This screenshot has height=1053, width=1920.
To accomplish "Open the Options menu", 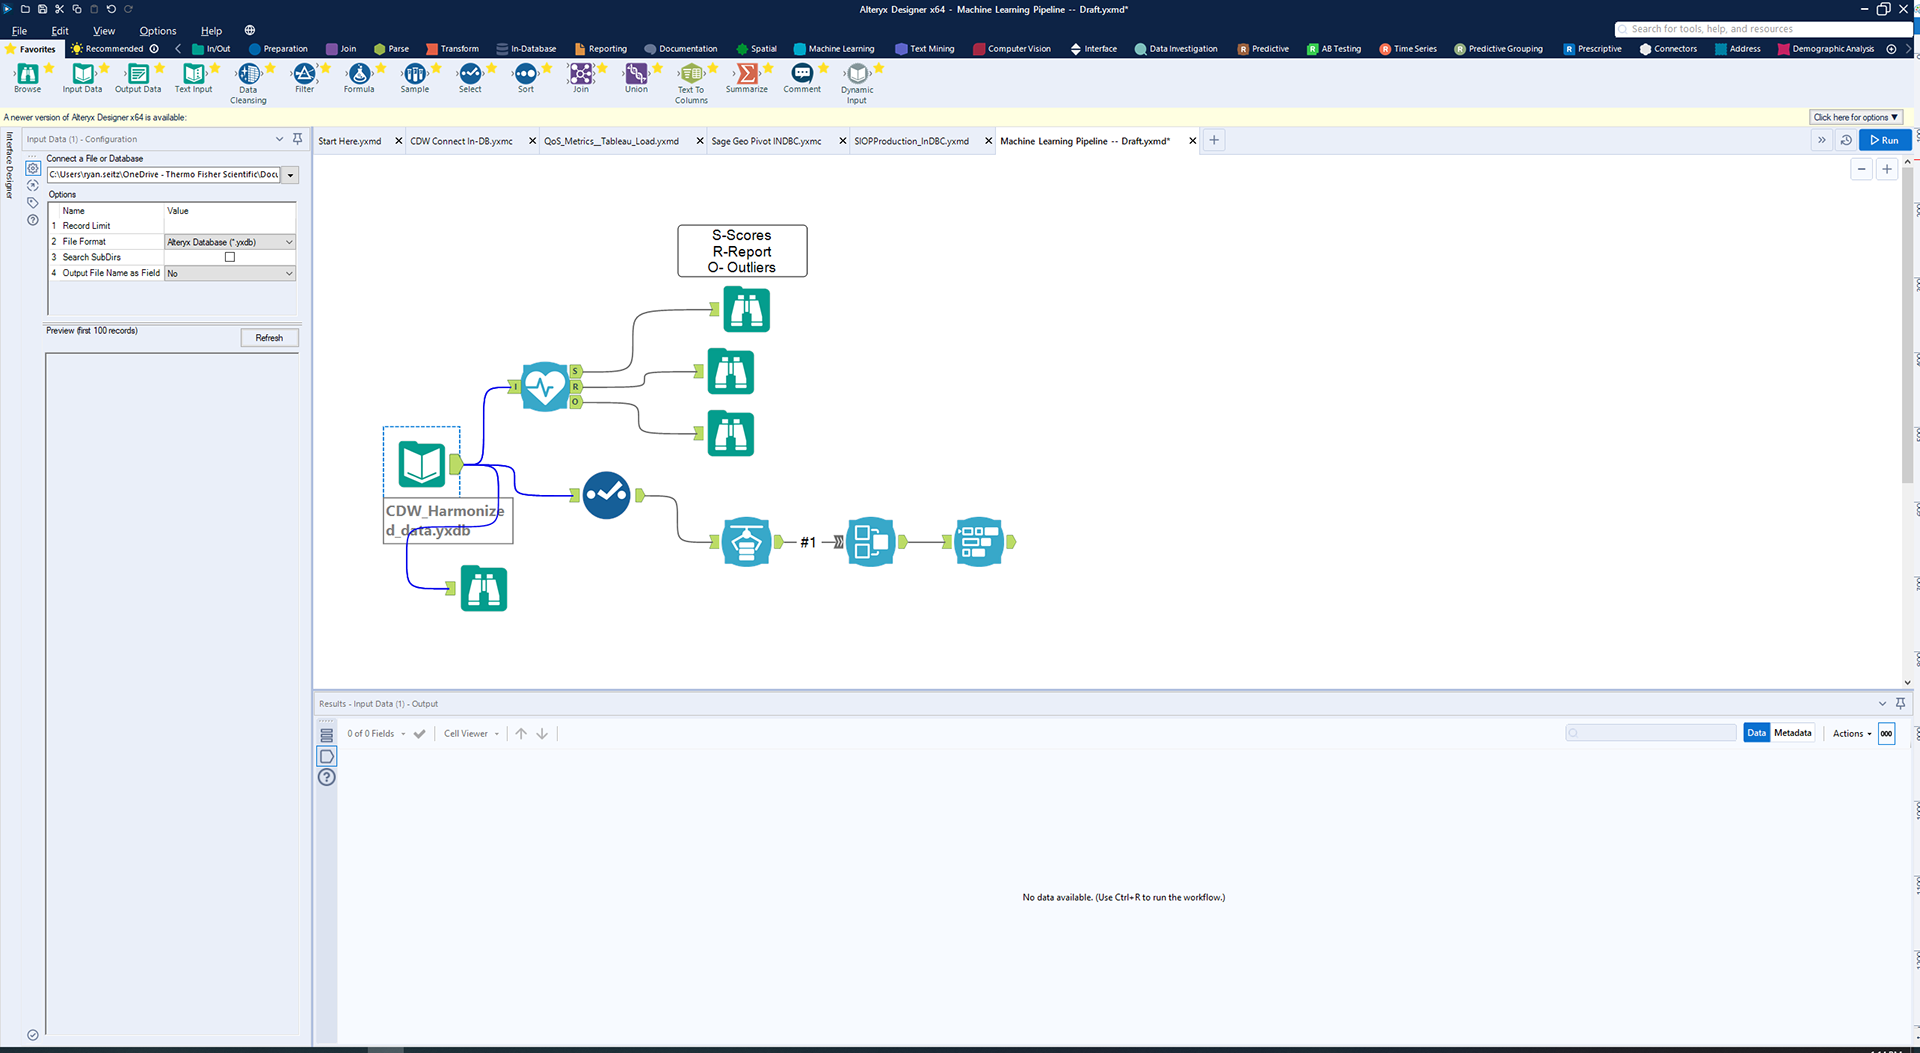I will [158, 31].
